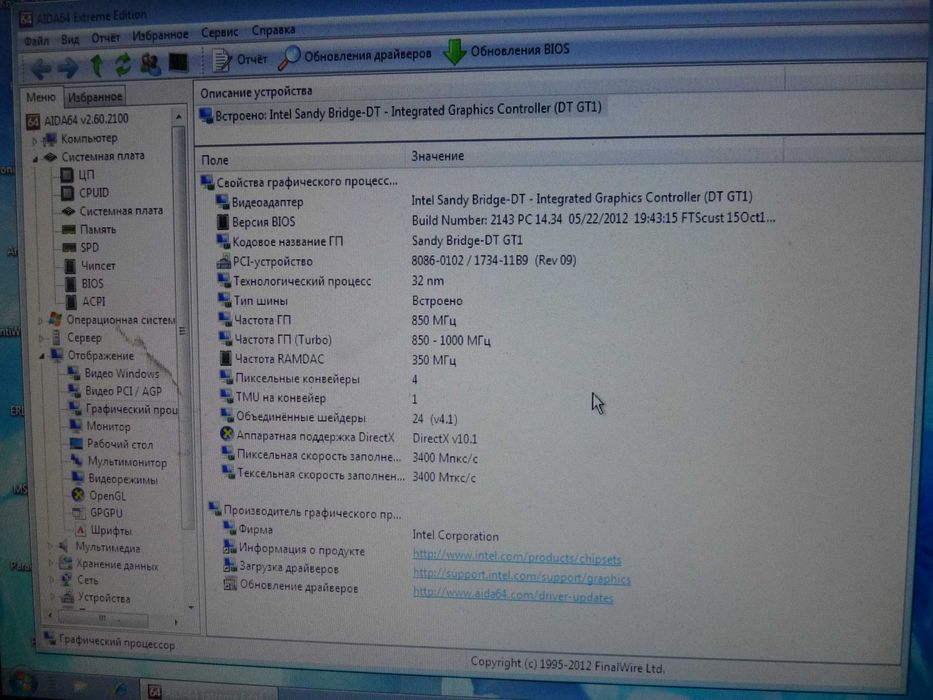933x700 pixels.
Task: Select Монитор in the tree
Action: coord(99,427)
